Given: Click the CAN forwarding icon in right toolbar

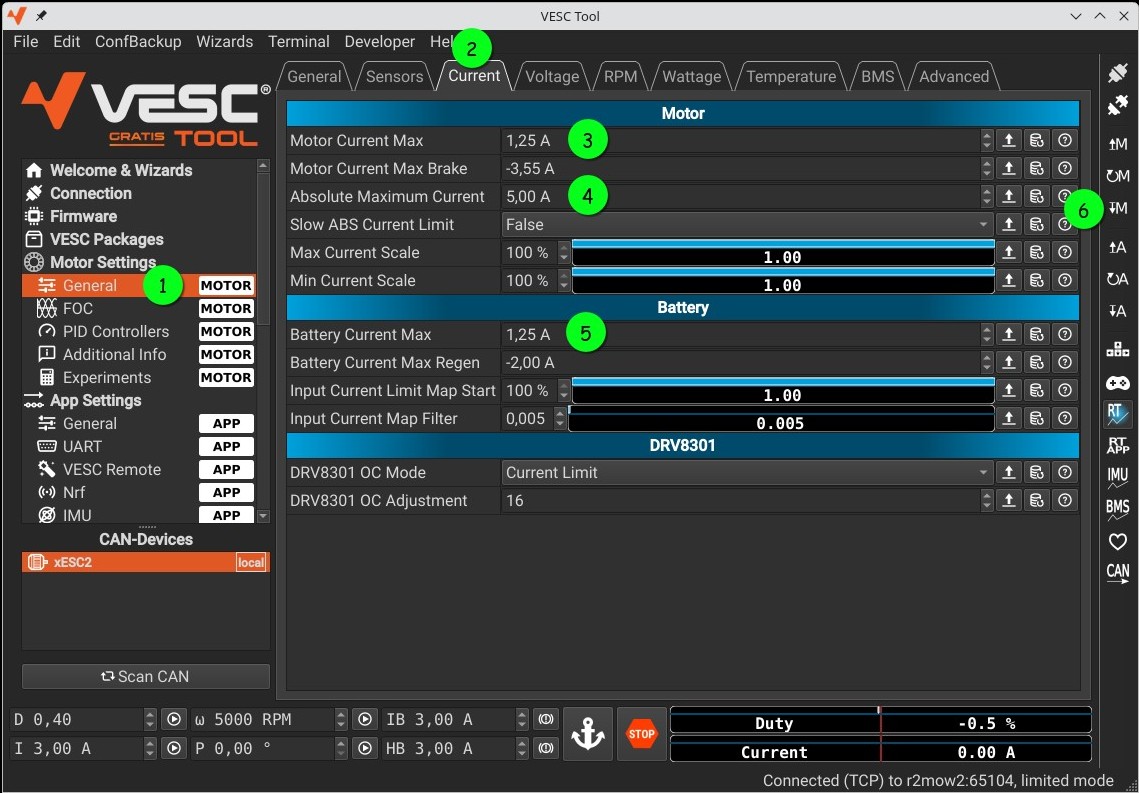Looking at the screenshot, I should 1117,573.
